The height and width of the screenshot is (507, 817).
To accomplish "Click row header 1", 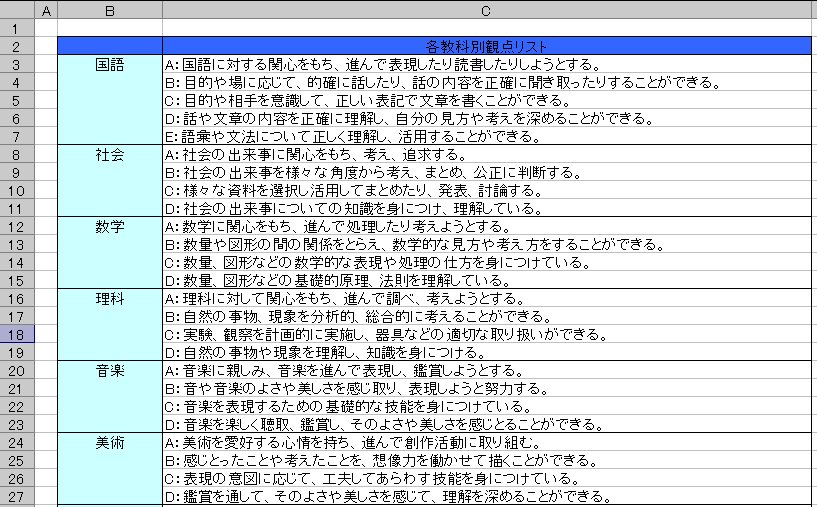I will tap(17, 28).
